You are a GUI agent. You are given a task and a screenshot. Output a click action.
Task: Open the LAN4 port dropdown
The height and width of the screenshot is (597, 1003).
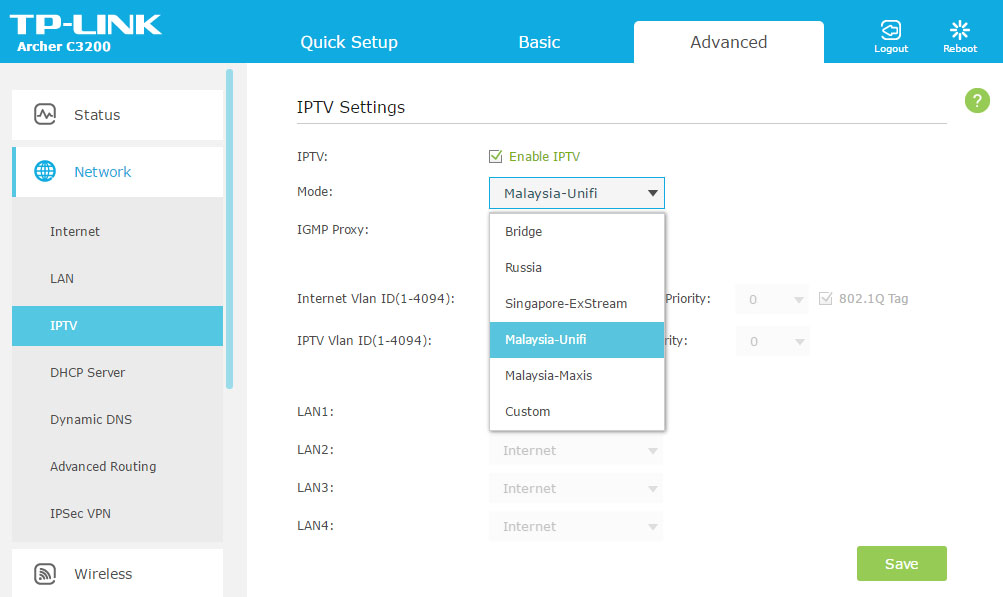tap(576, 527)
